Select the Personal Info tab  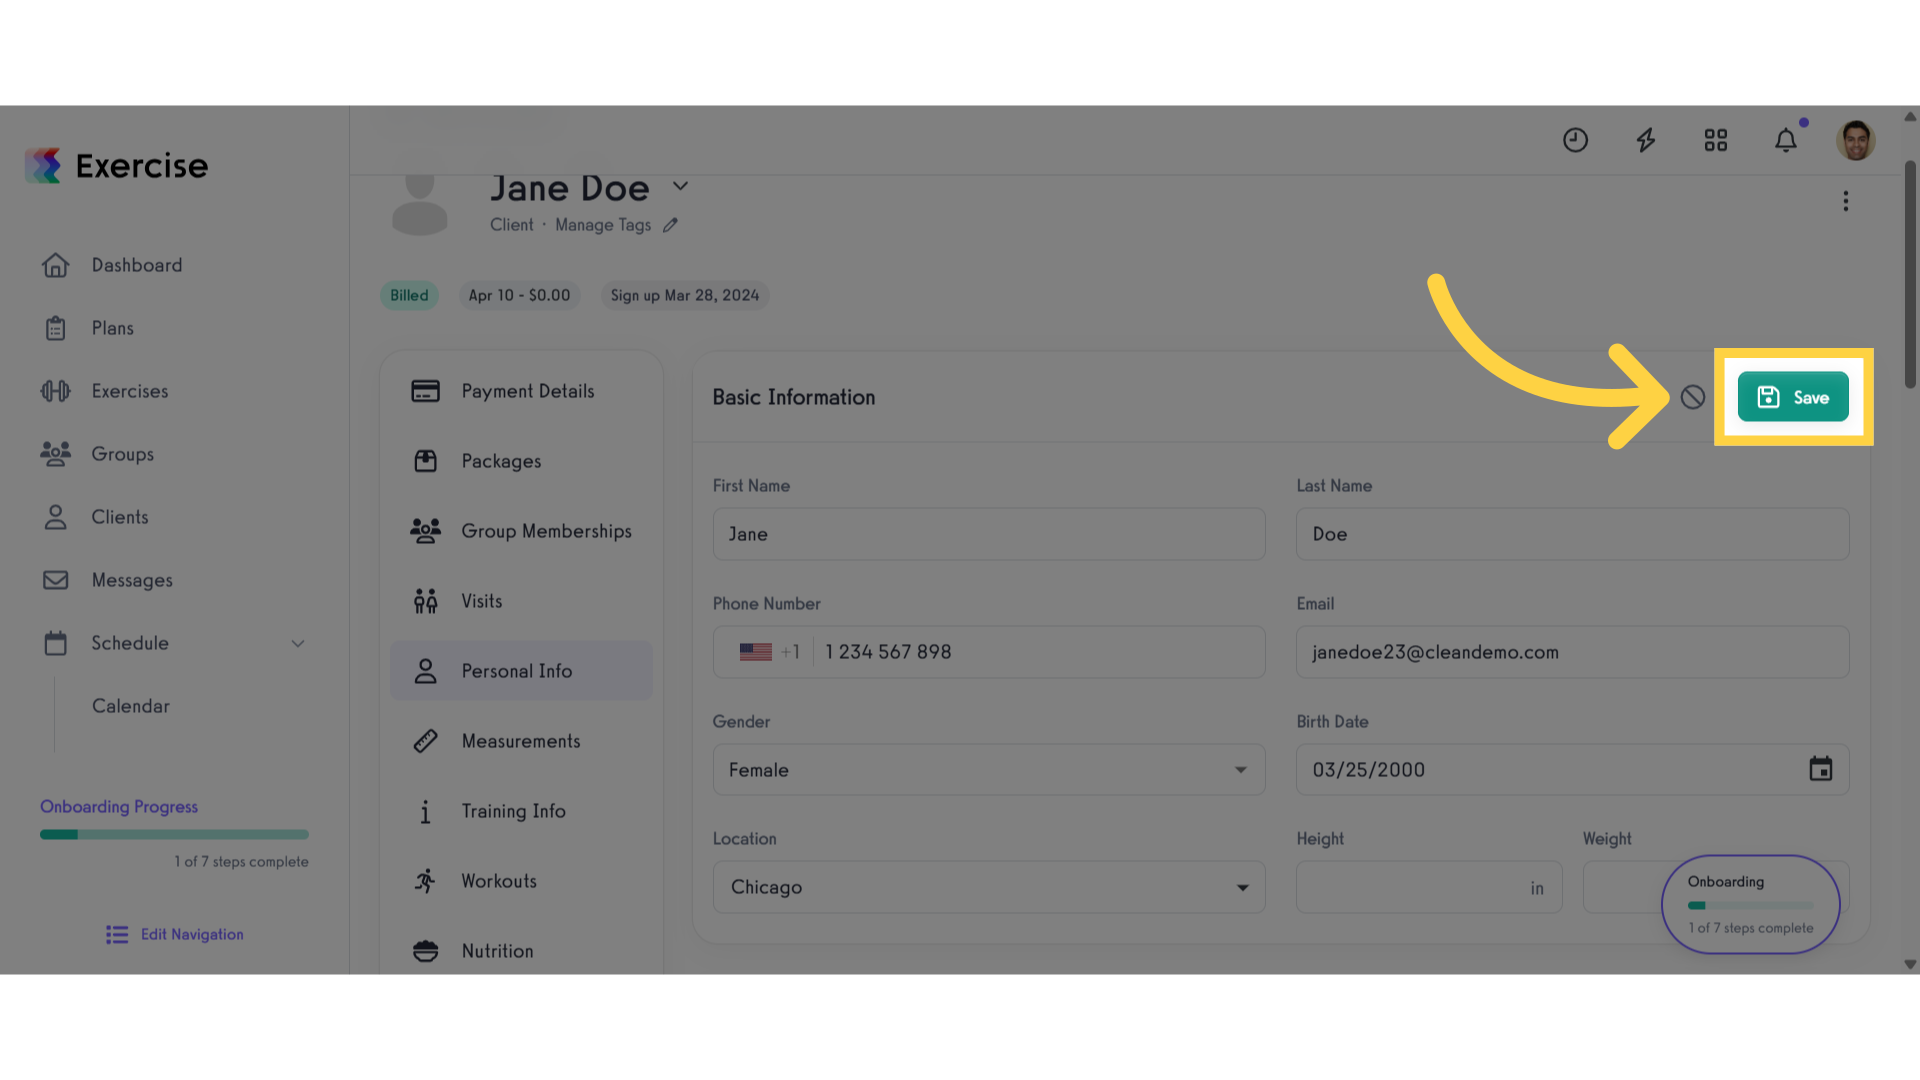521,671
